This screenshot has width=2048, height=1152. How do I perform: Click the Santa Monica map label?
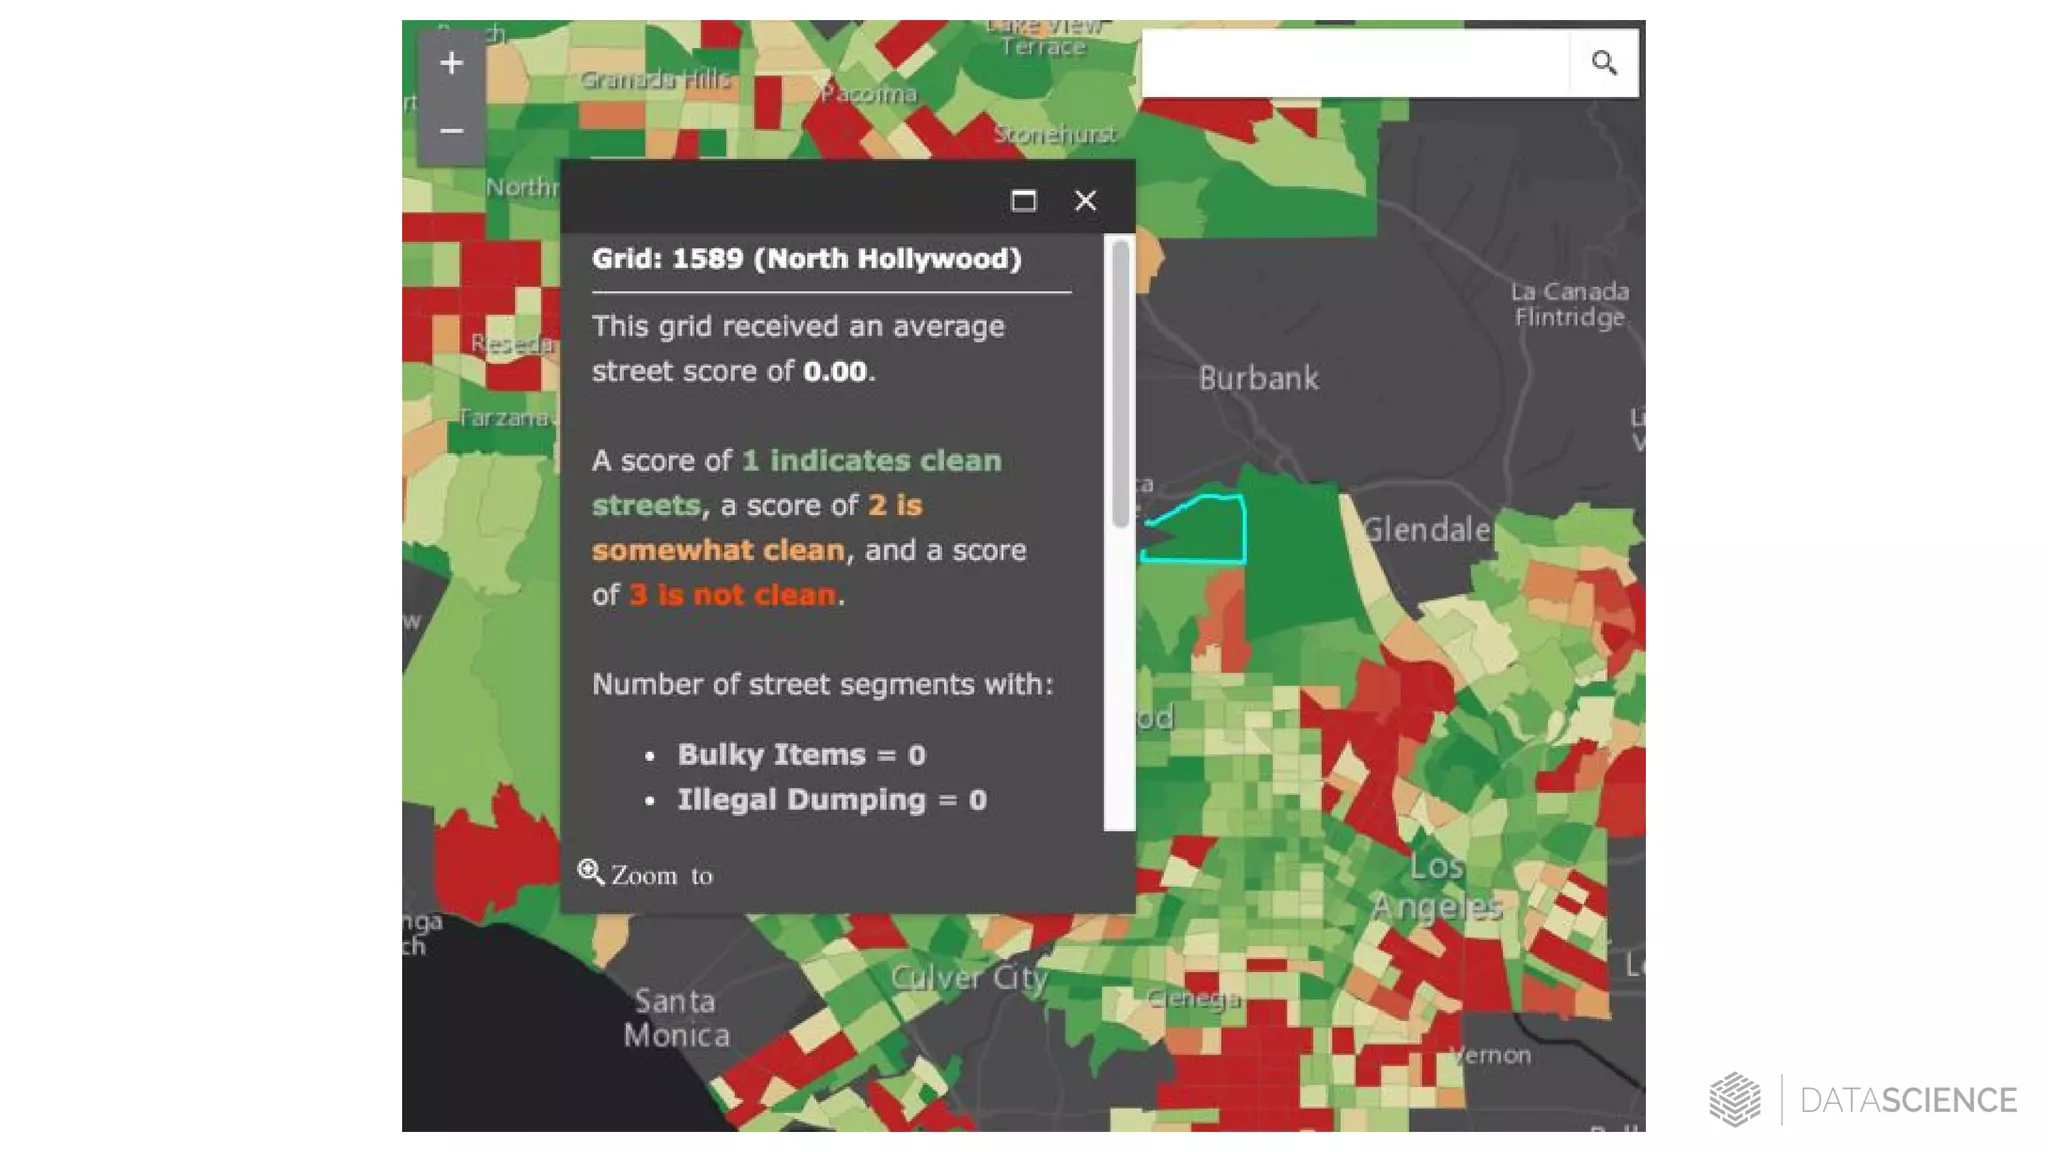tap(676, 1018)
